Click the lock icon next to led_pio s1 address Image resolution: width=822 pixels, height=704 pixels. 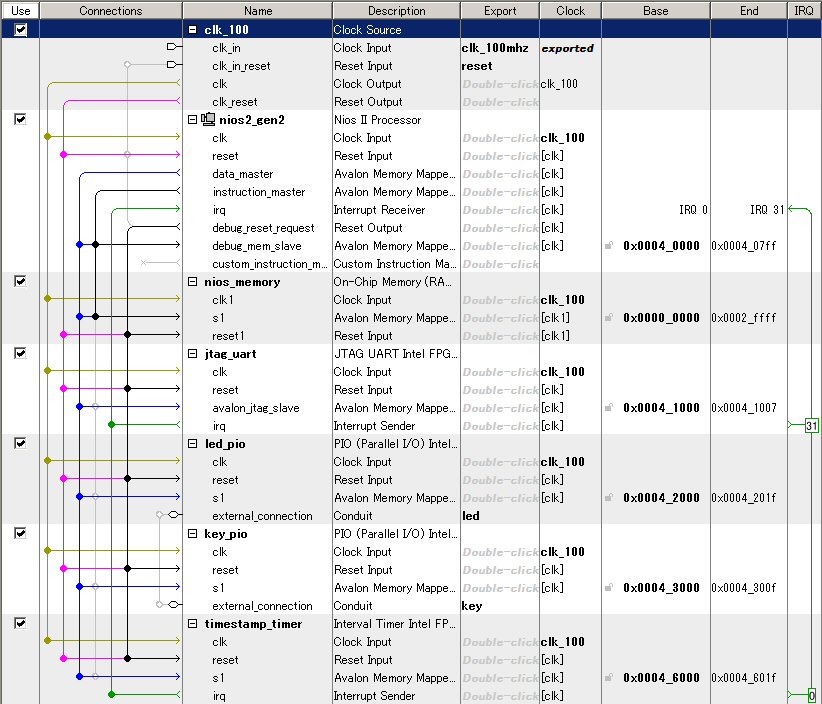[x=608, y=497]
